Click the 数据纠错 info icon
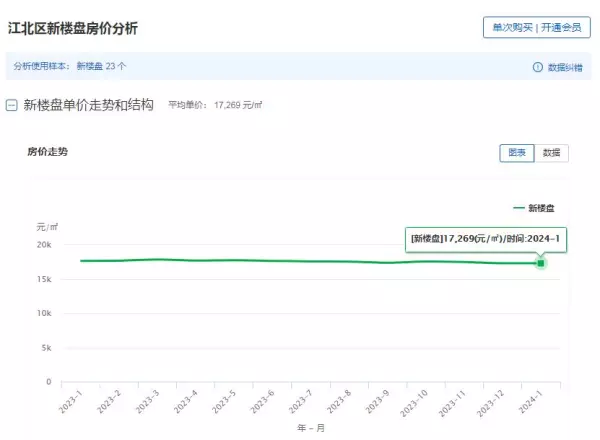This screenshot has height=440, width=600. pos(538,67)
